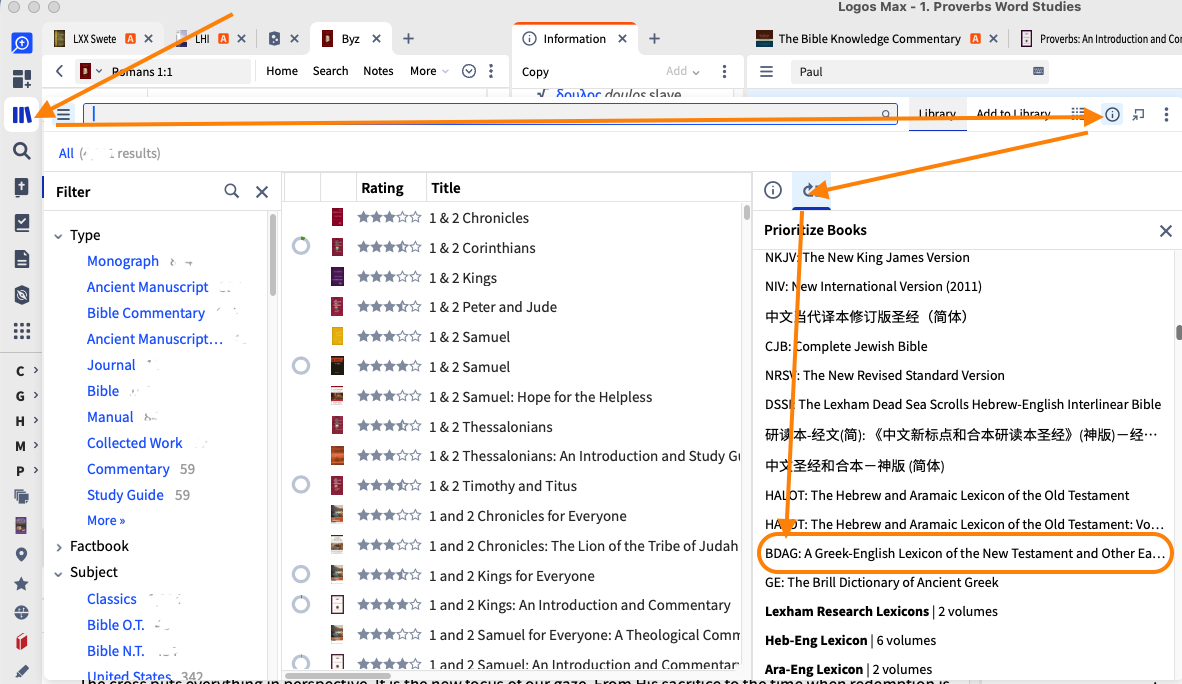Close the Prioritize Books panel

click(1165, 231)
